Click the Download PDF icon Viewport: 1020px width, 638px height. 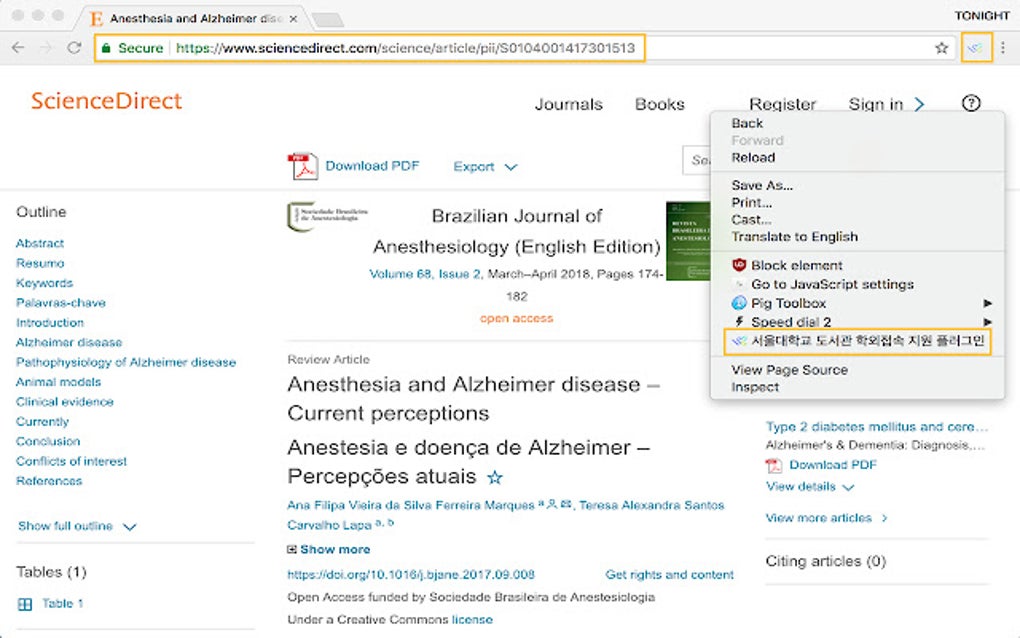pyautogui.click(x=302, y=166)
